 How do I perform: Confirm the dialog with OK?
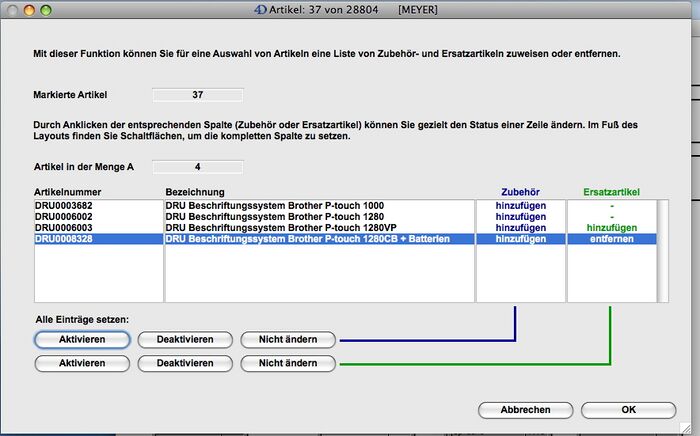(627, 410)
